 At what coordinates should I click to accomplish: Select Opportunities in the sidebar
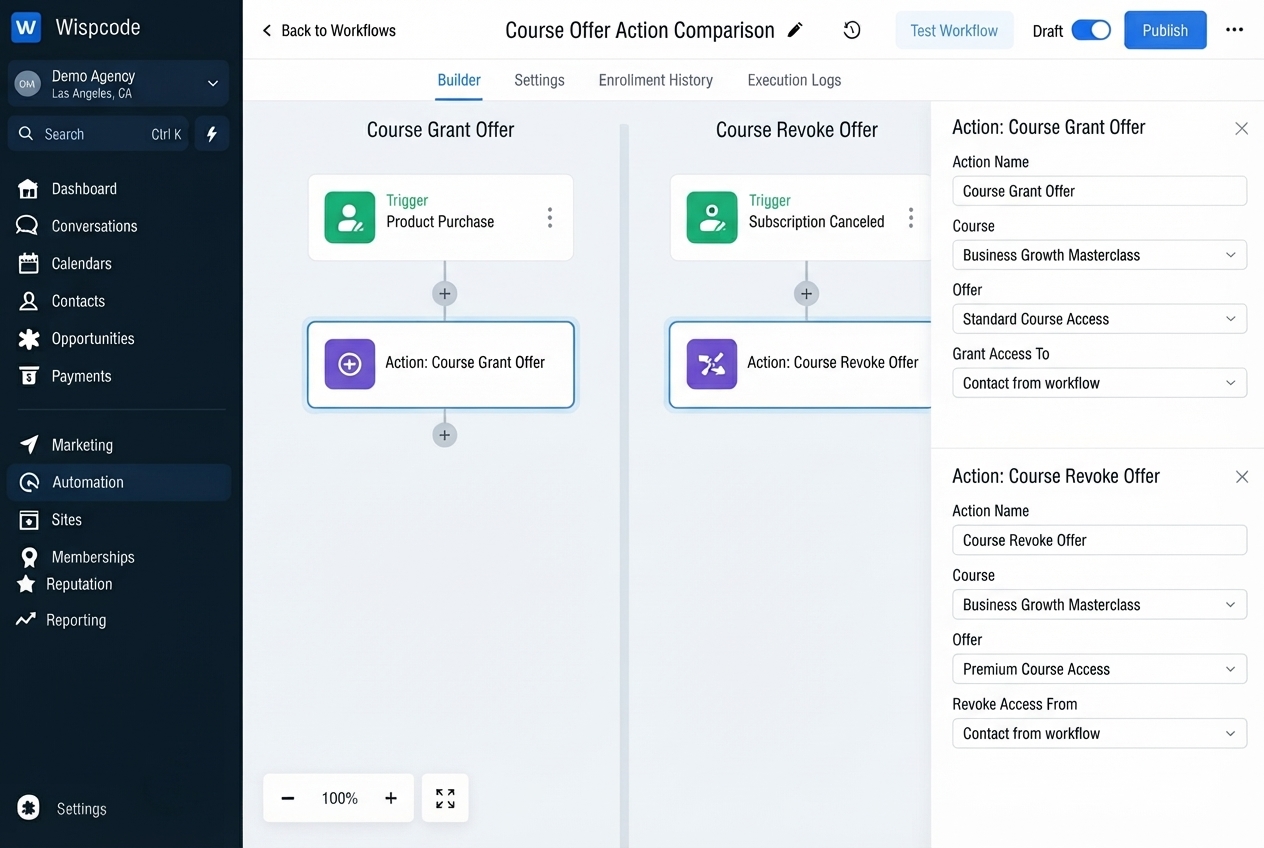pos(76,339)
